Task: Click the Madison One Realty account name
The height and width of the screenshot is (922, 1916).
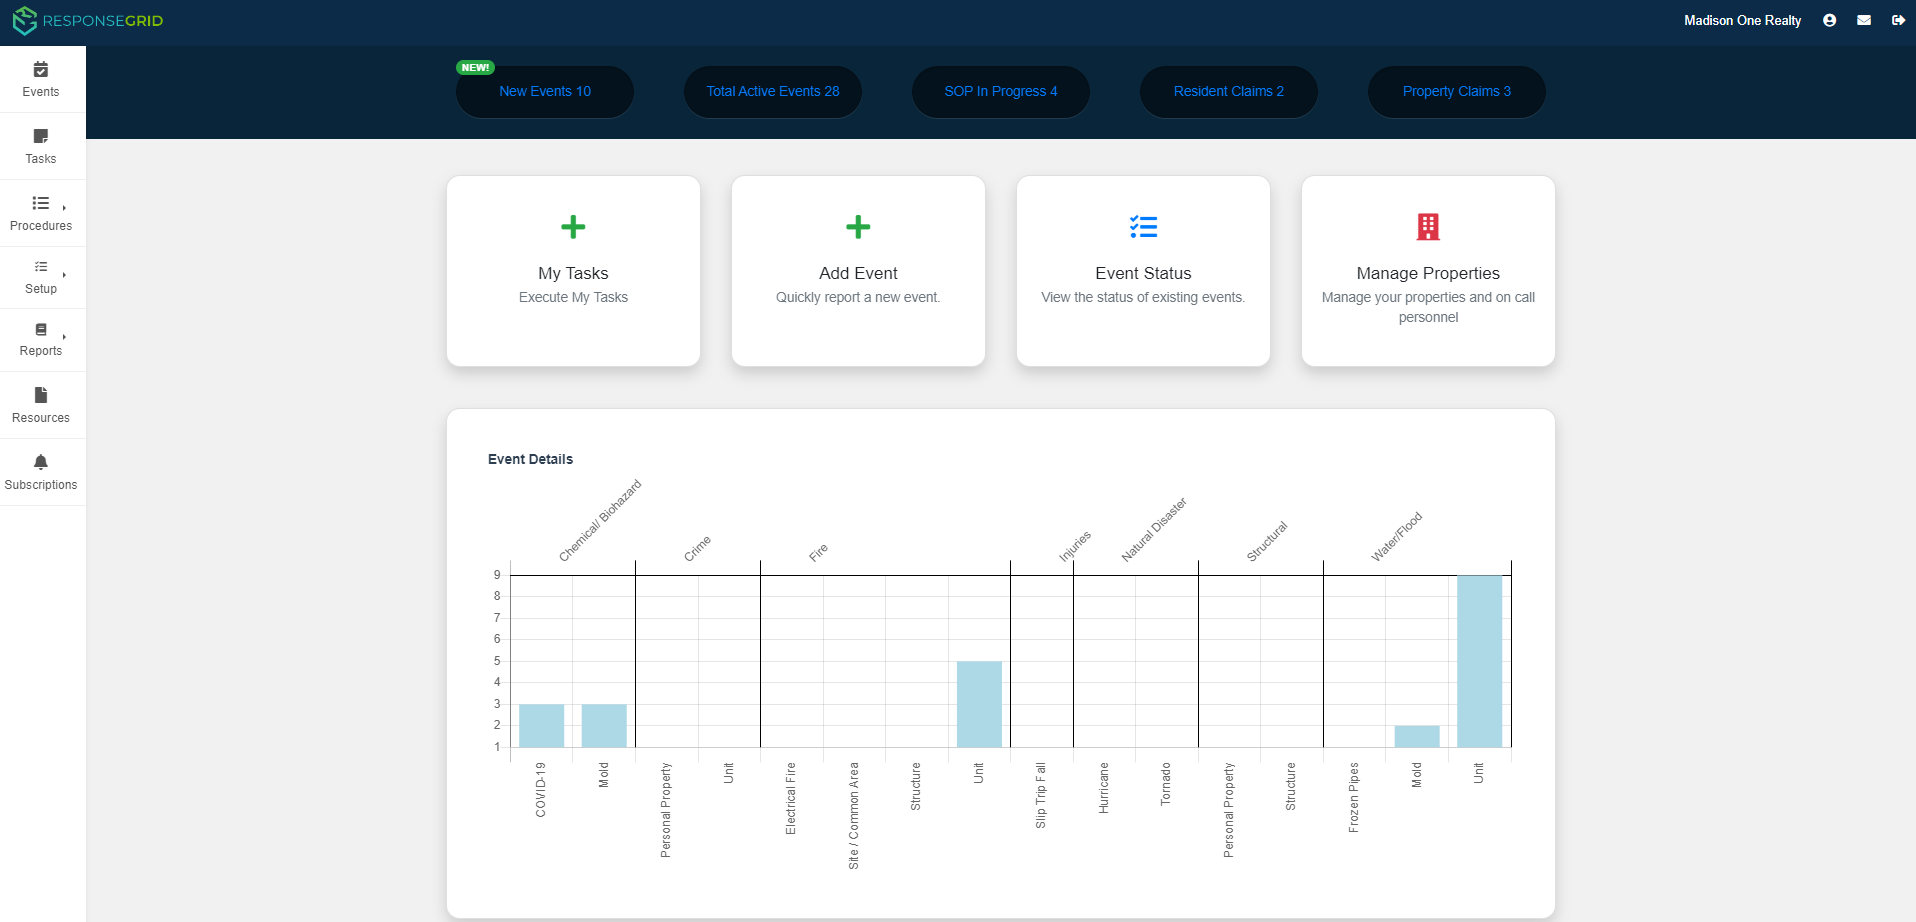Action: pyautogui.click(x=1742, y=20)
